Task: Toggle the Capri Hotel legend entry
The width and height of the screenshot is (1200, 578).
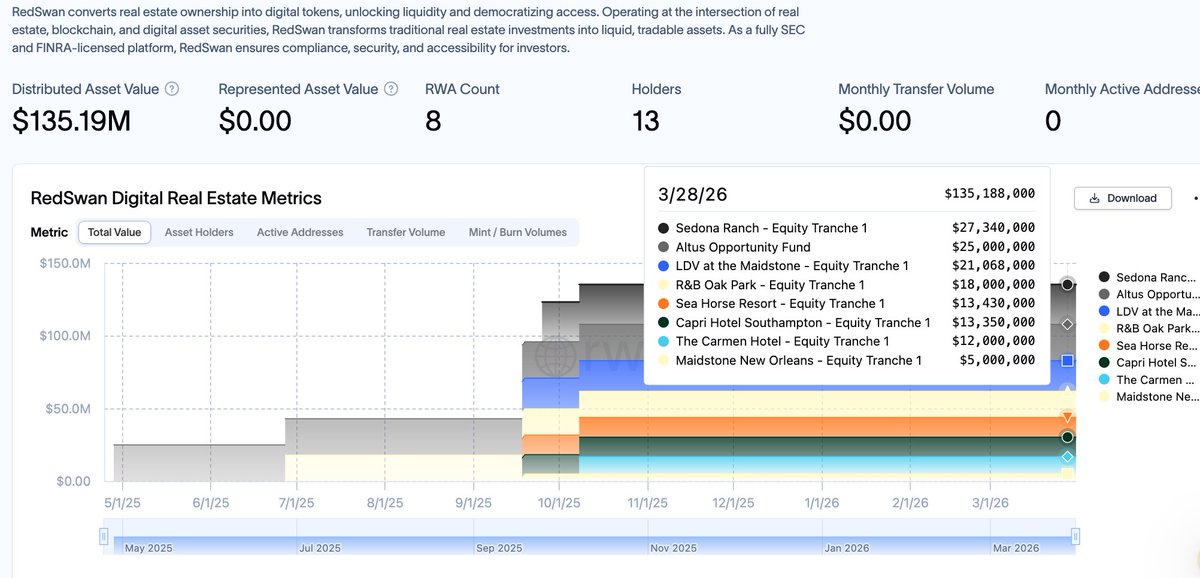Action: click(x=1147, y=362)
